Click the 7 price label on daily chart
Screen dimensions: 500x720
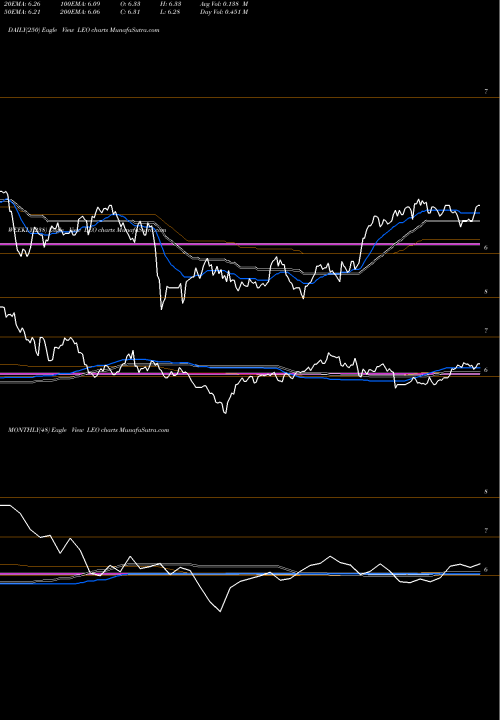tap(486, 92)
